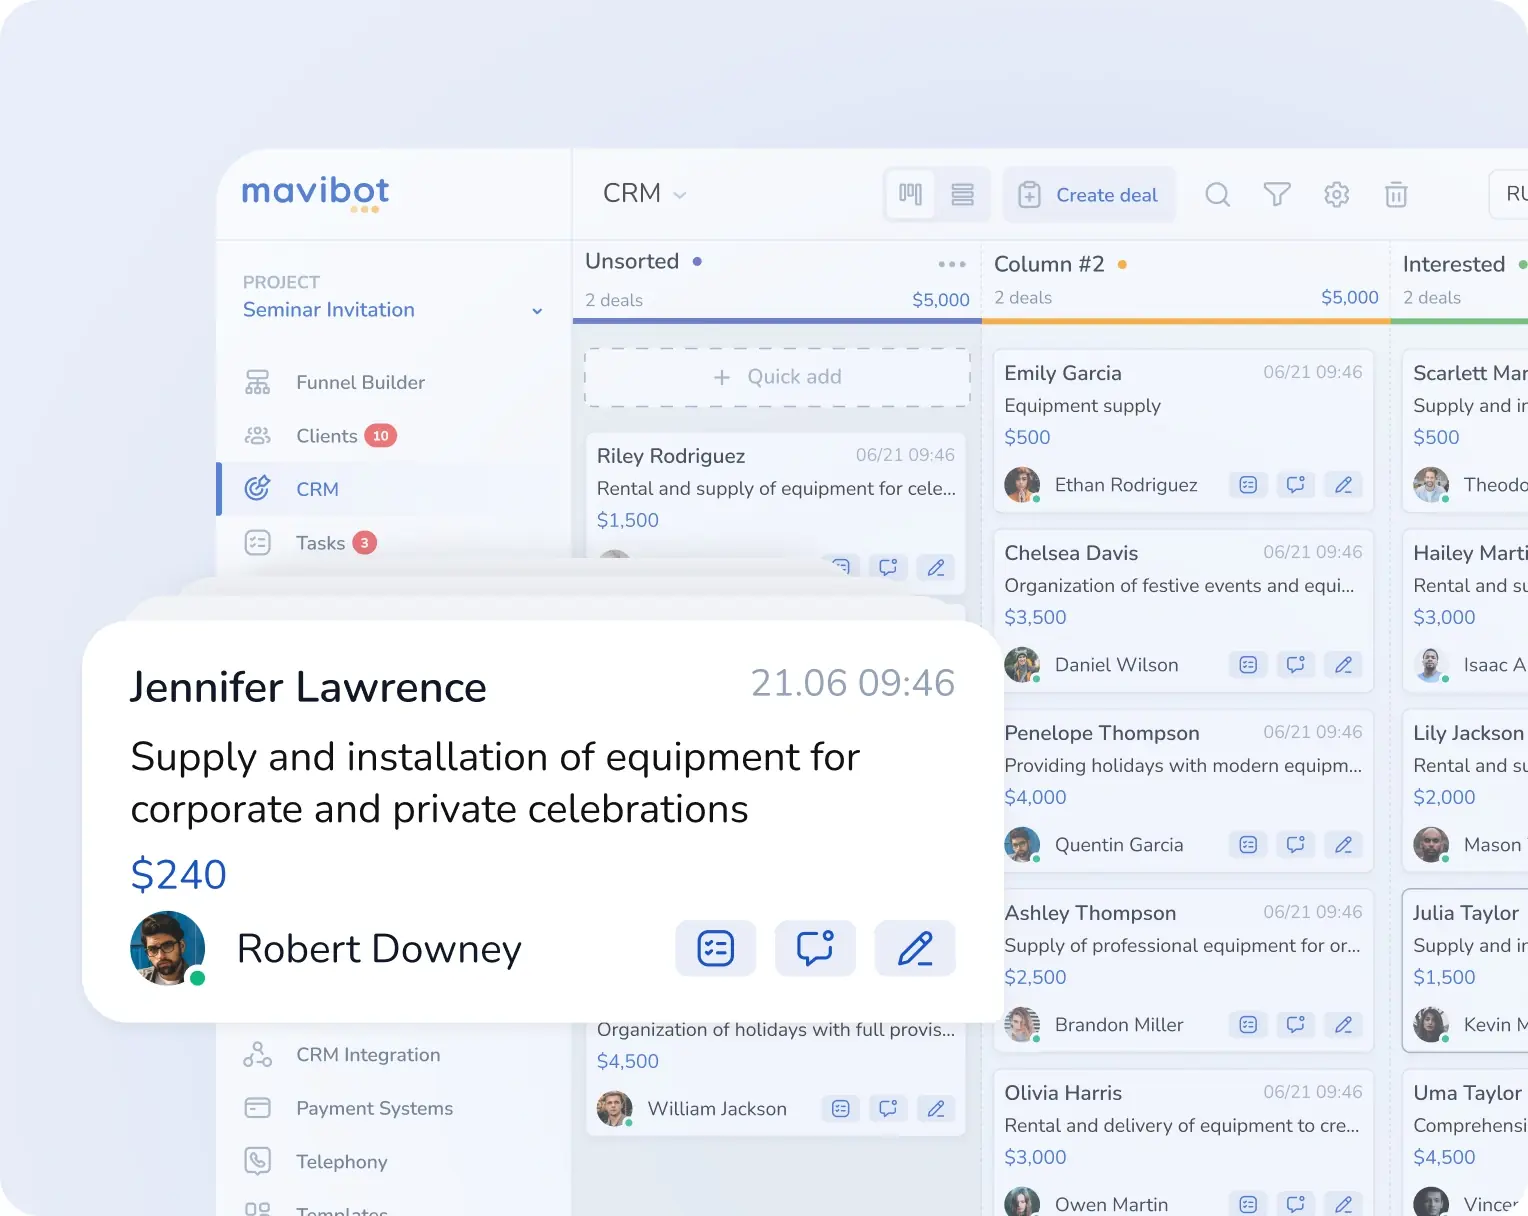Open Chelsea Davis deal name
1528x1216 pixels.
[1071, 553]
